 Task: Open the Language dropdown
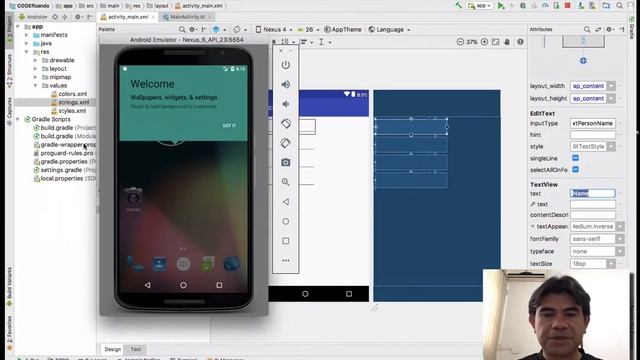(x=389, y=29)
